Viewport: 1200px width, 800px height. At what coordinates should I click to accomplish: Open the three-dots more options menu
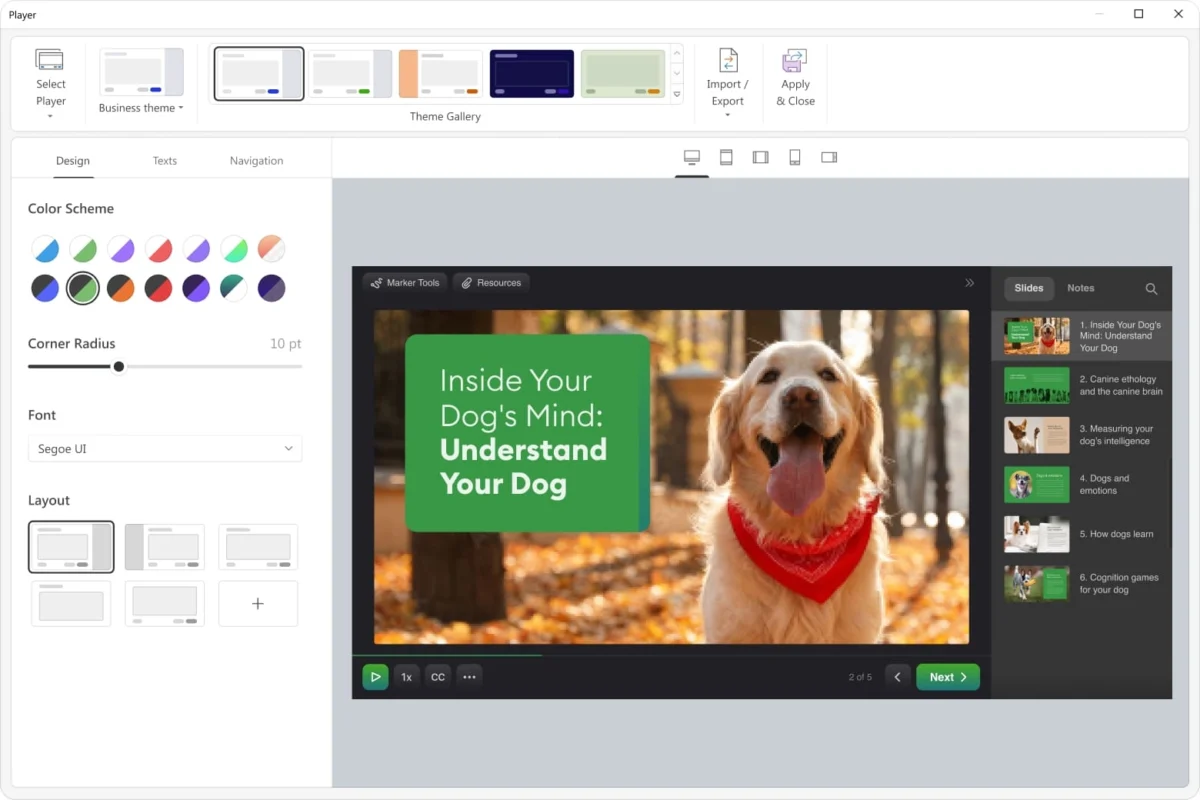pyautogui.click(x=469, y=677)
